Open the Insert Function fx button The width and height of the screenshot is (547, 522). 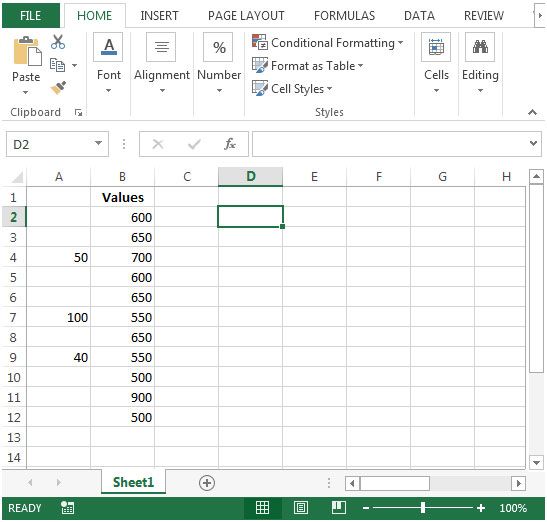tap(230, 144)
